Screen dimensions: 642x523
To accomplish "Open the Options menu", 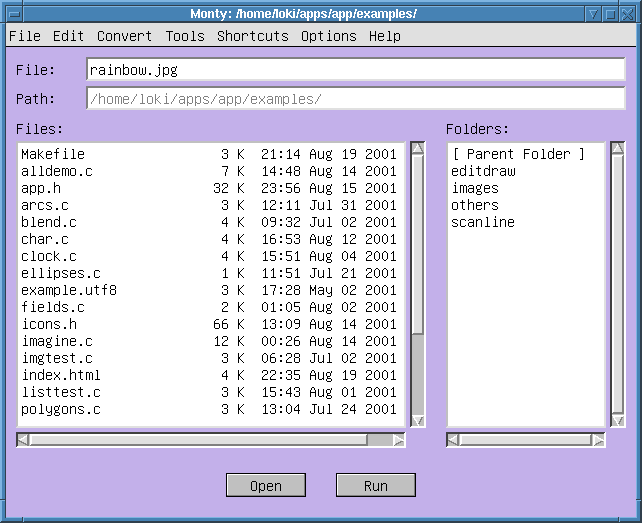I will click(328, 36).
